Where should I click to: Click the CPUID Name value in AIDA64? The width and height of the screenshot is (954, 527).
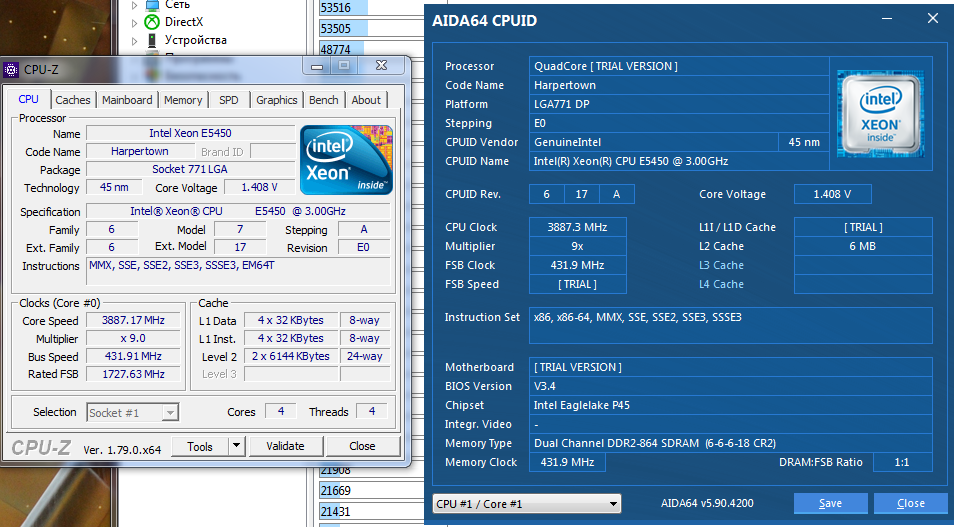tap(679, 161)
